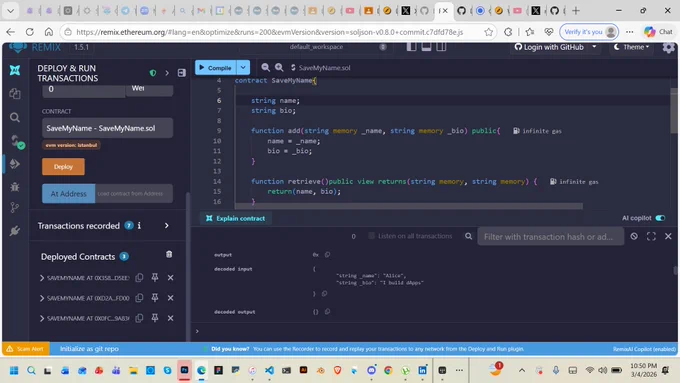Click the default_workspace selector
This screenshot has height=383, width=680.
[317, 47]
